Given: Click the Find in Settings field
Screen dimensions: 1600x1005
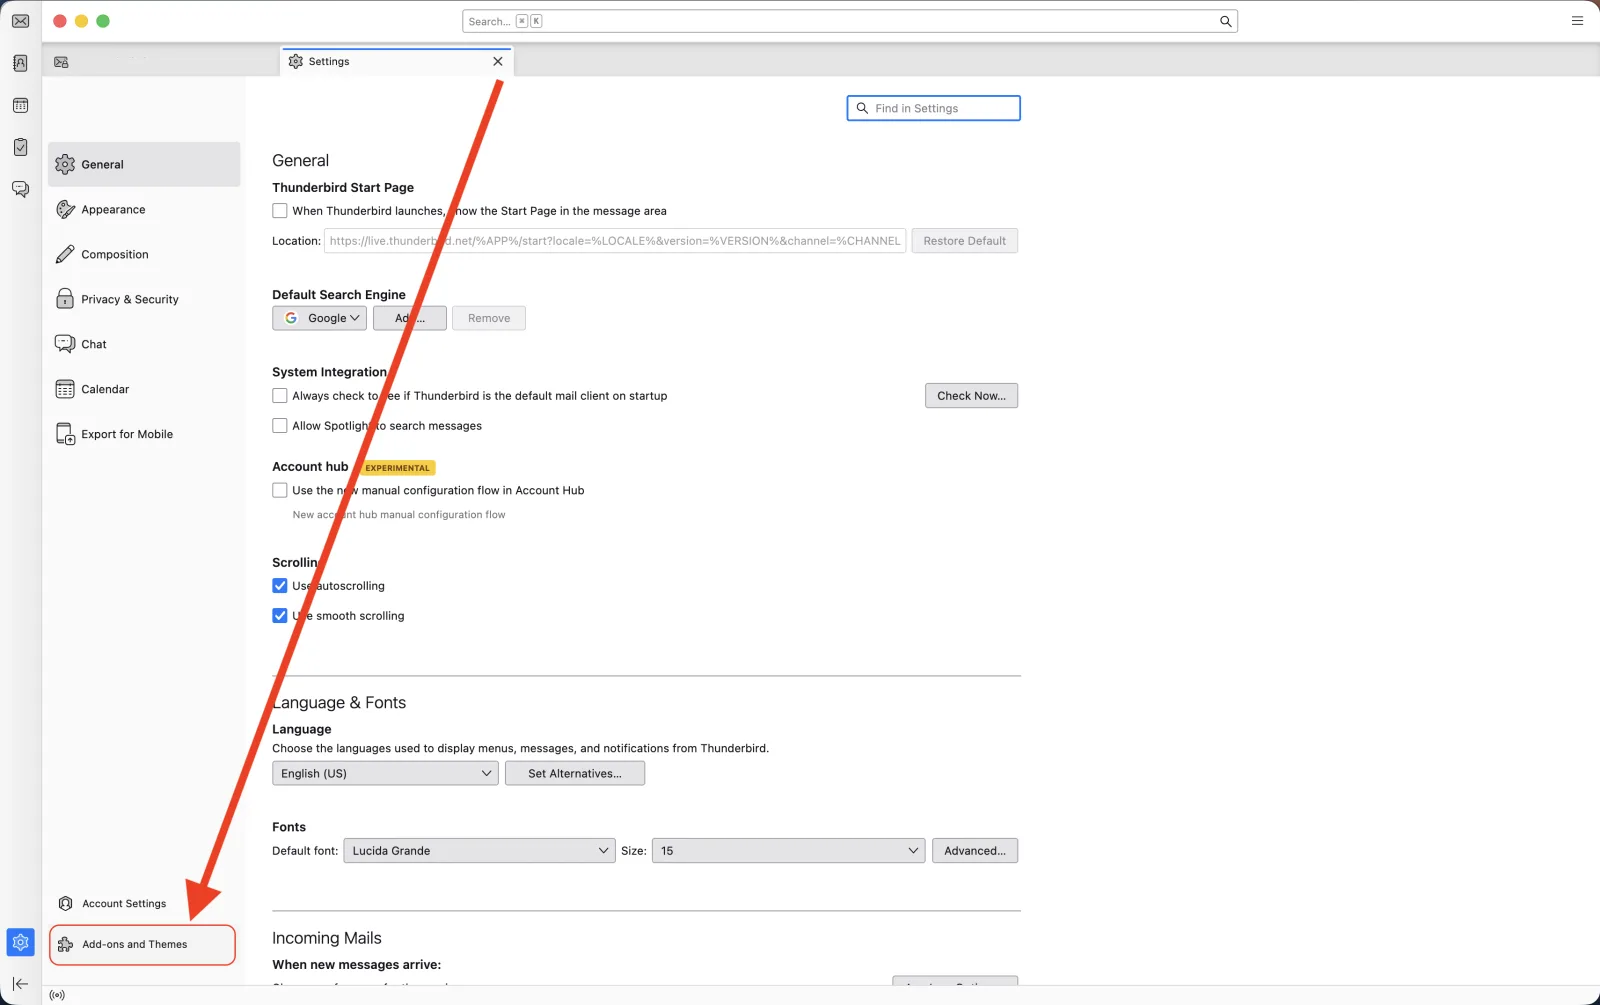Looking at the screenshot, I should coord(933,108).
